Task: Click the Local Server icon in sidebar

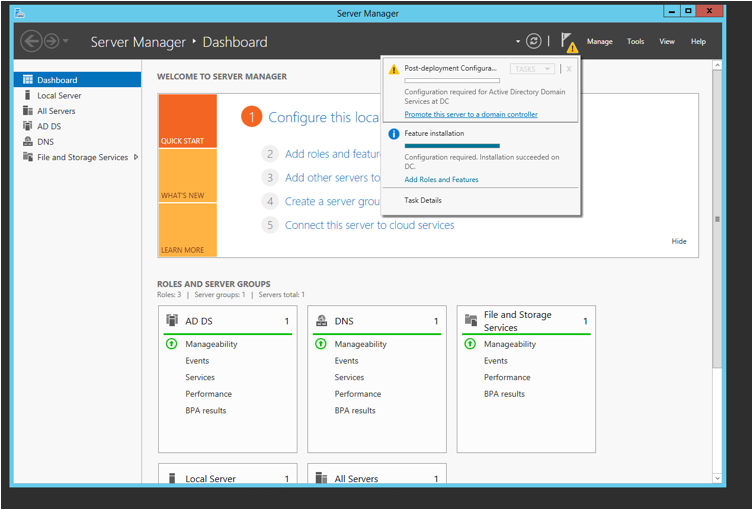Action: (x=27, y=95)
